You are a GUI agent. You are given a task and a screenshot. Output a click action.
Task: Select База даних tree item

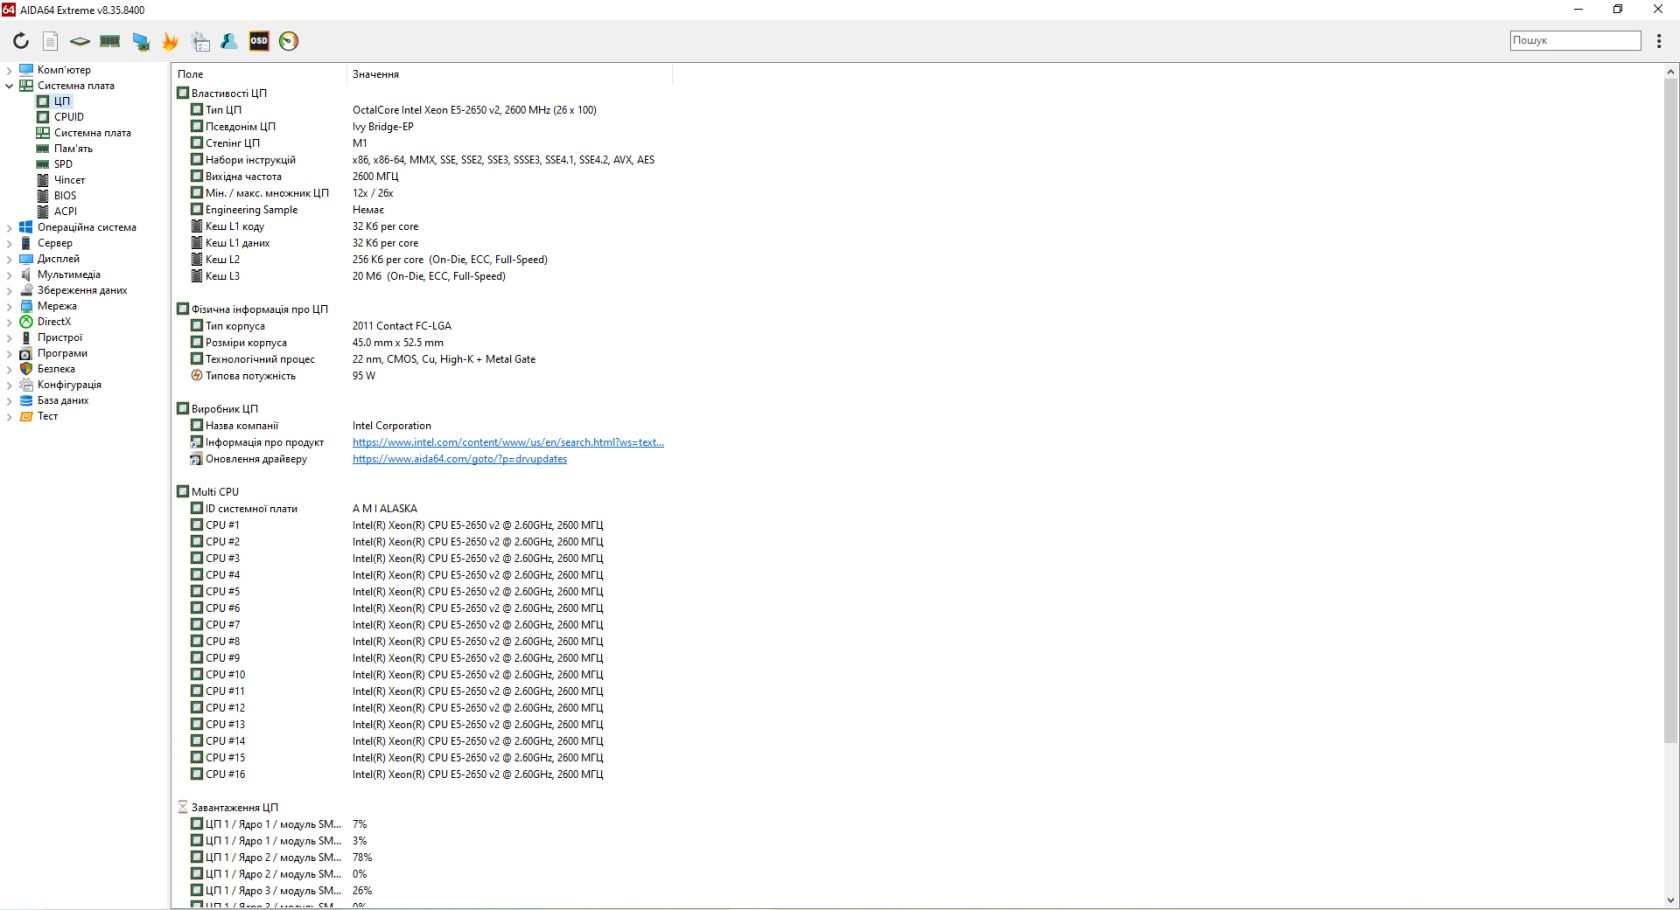click(x=63, y=400)
